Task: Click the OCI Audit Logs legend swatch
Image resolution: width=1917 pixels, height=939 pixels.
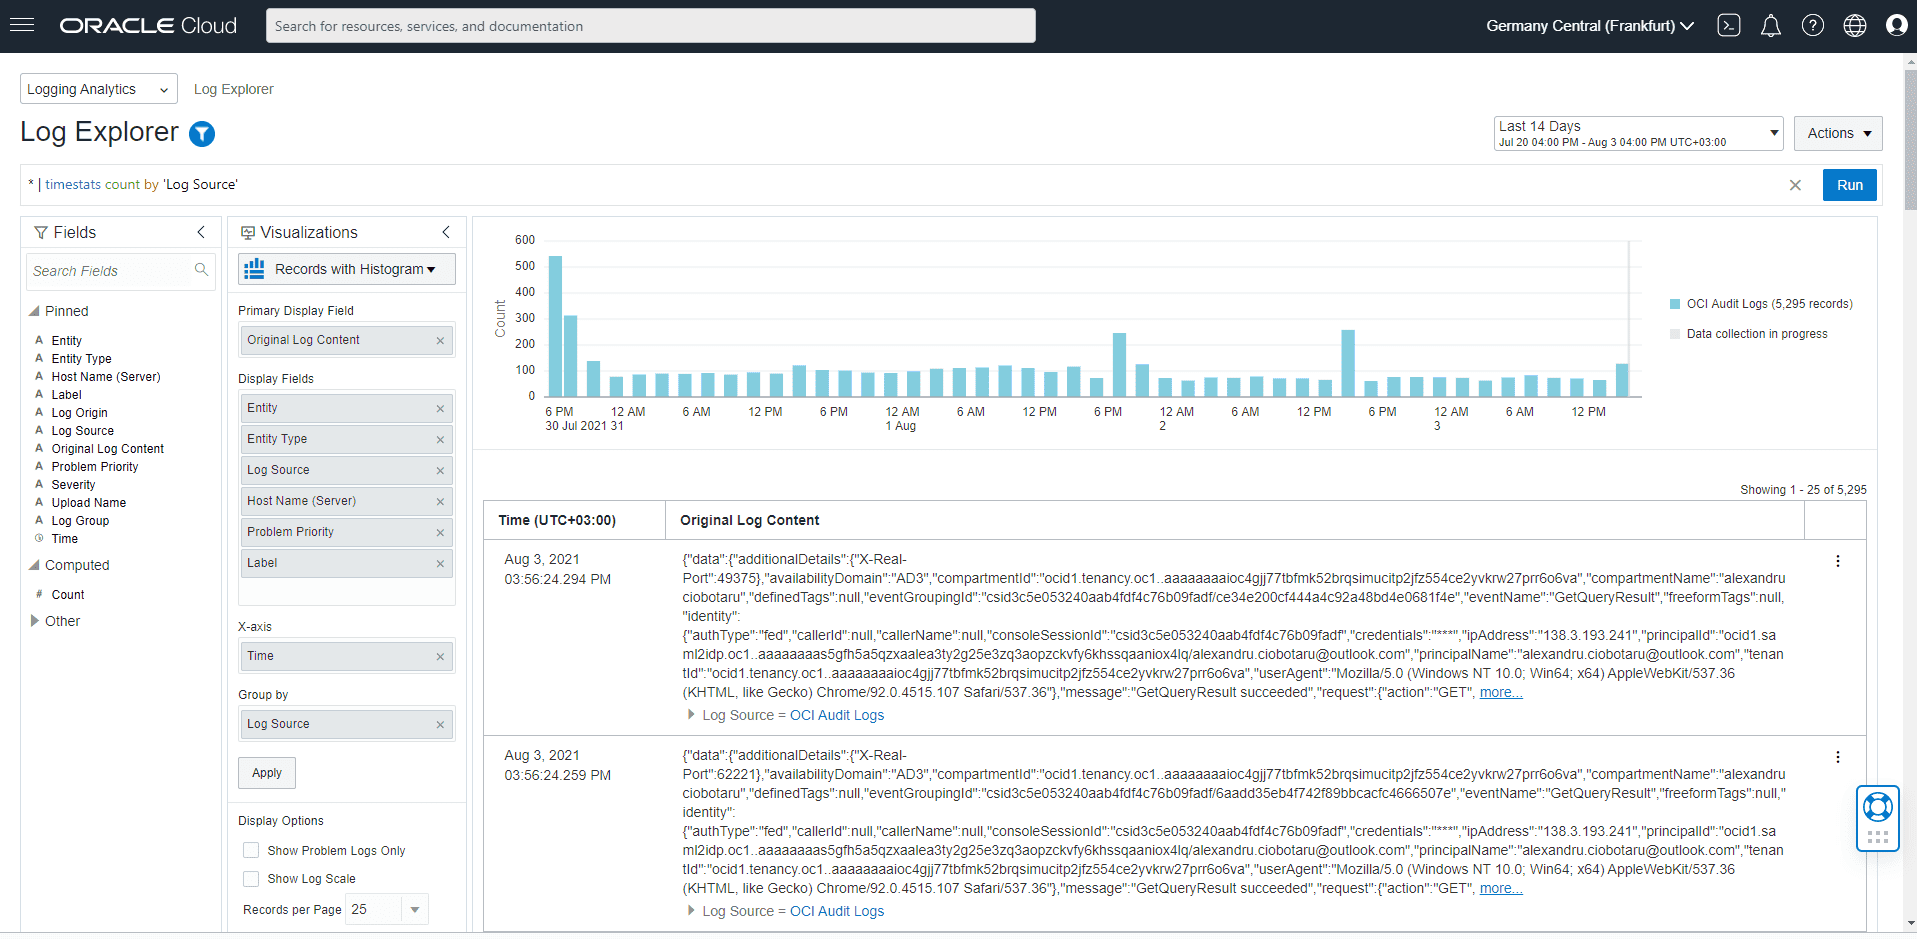Action: pyautogui.click(x=1675, y=304)
